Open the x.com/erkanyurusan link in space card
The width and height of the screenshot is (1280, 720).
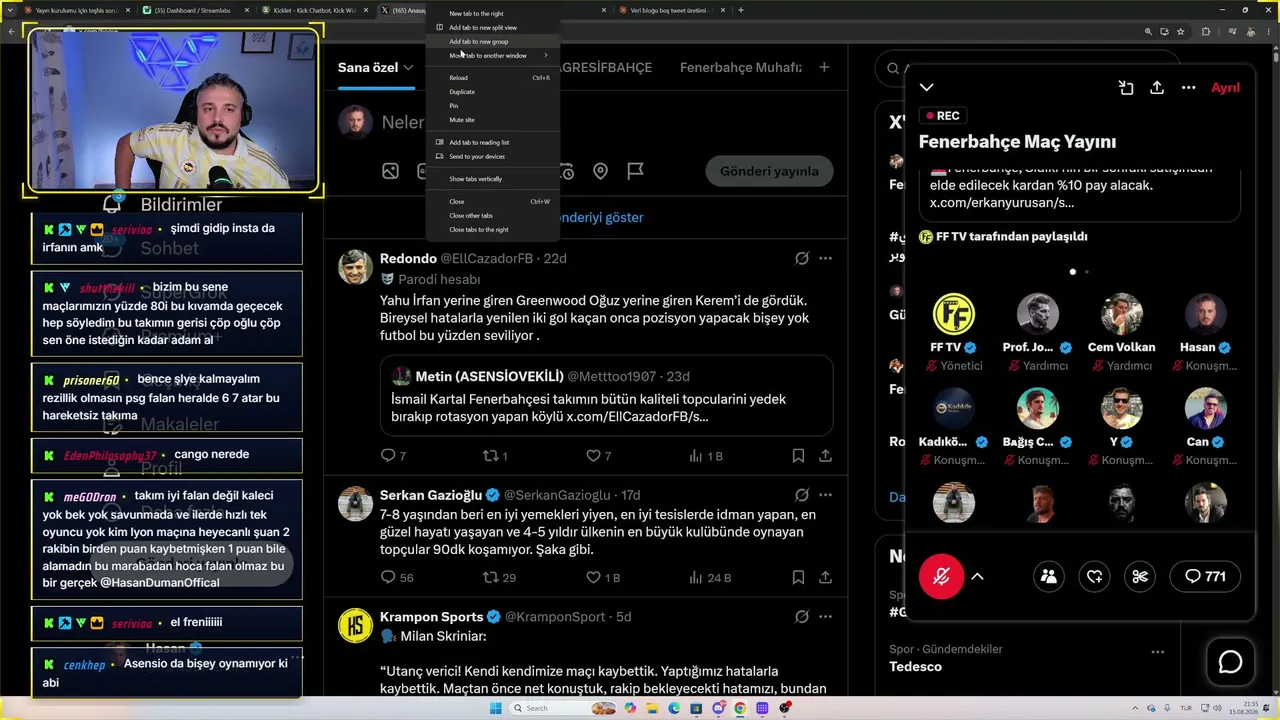1002,203
